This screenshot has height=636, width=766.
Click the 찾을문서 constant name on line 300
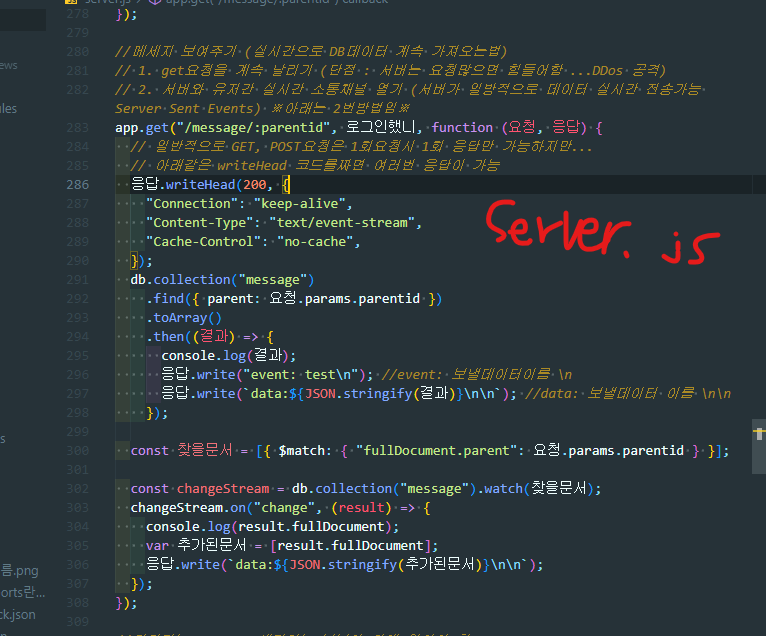pos(205,450)
